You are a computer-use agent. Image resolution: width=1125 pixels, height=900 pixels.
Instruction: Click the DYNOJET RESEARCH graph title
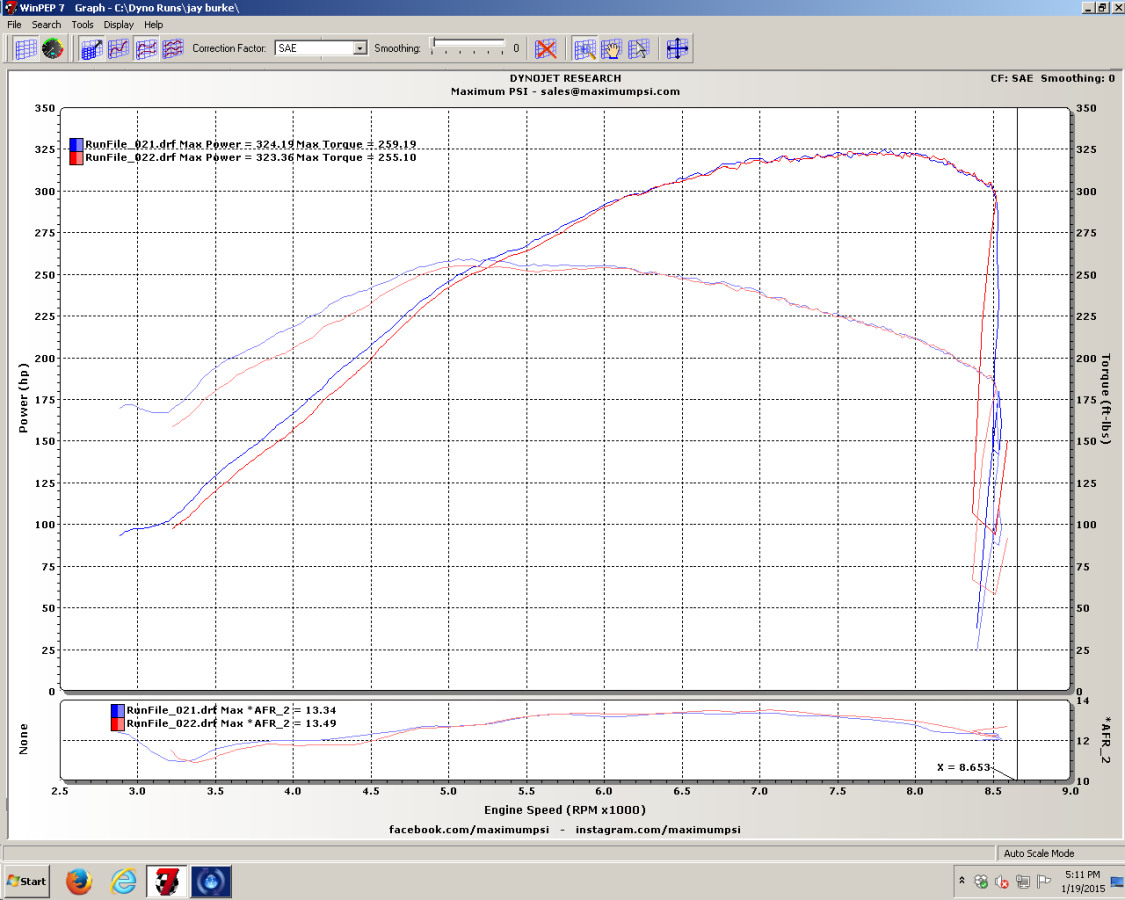click(x=565, y=79)
